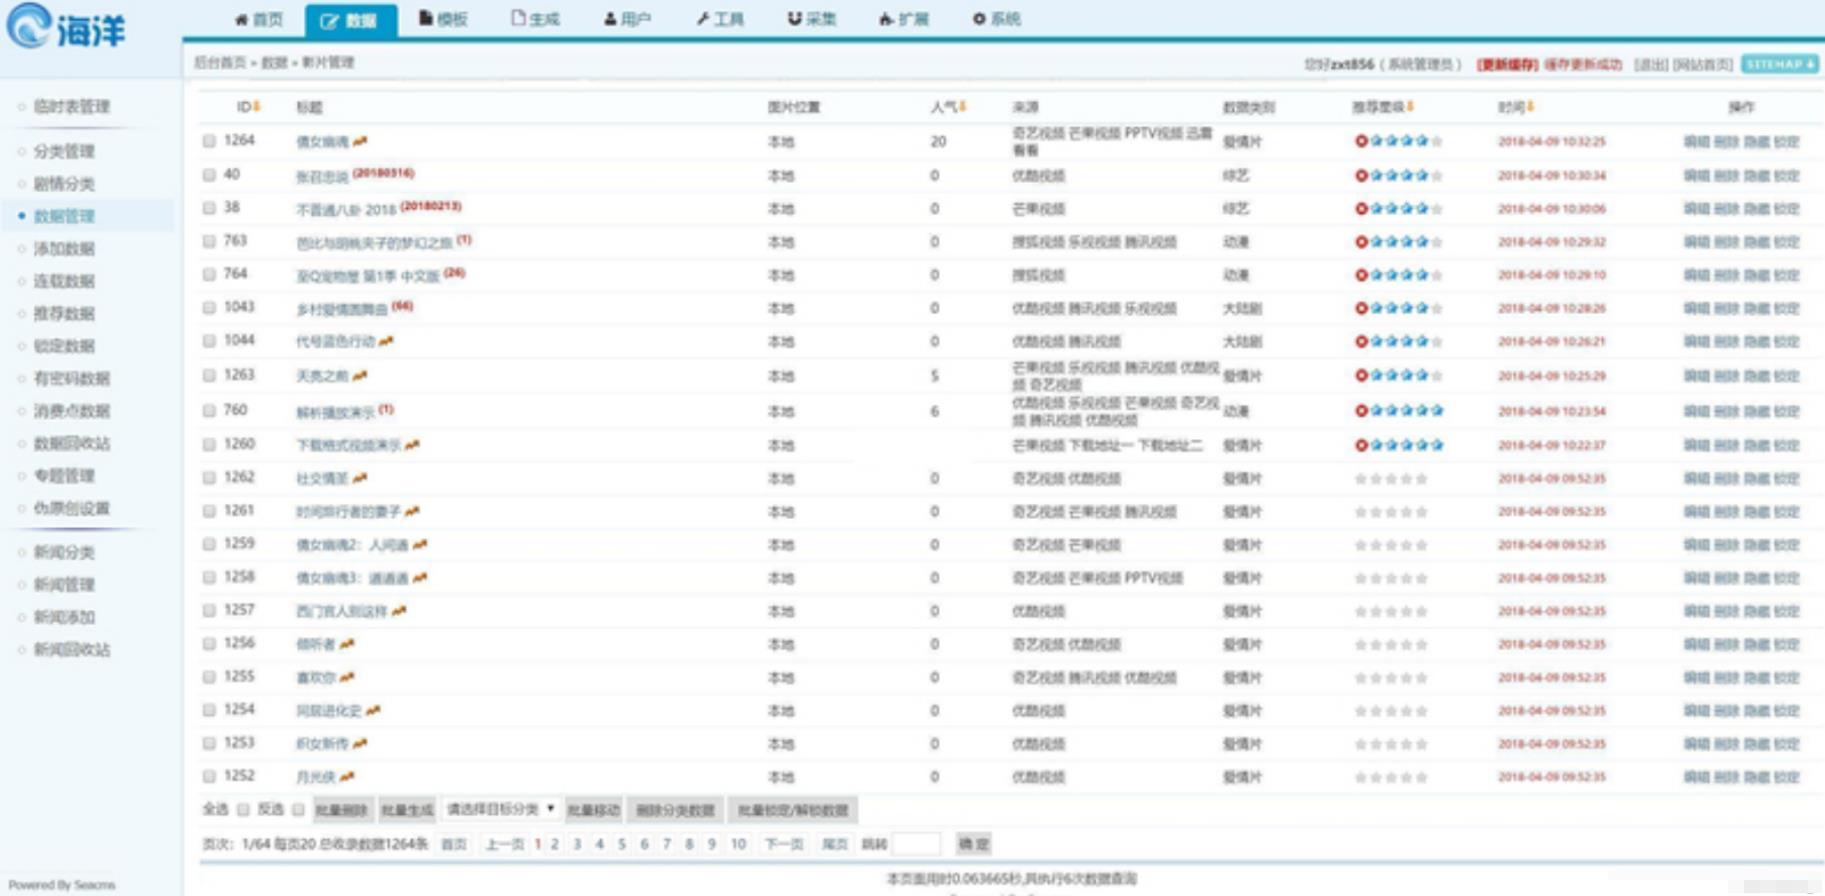Click the trend icon beside title in row 1263
This screenshot has width=1825, height=896.
pos(360,376)
